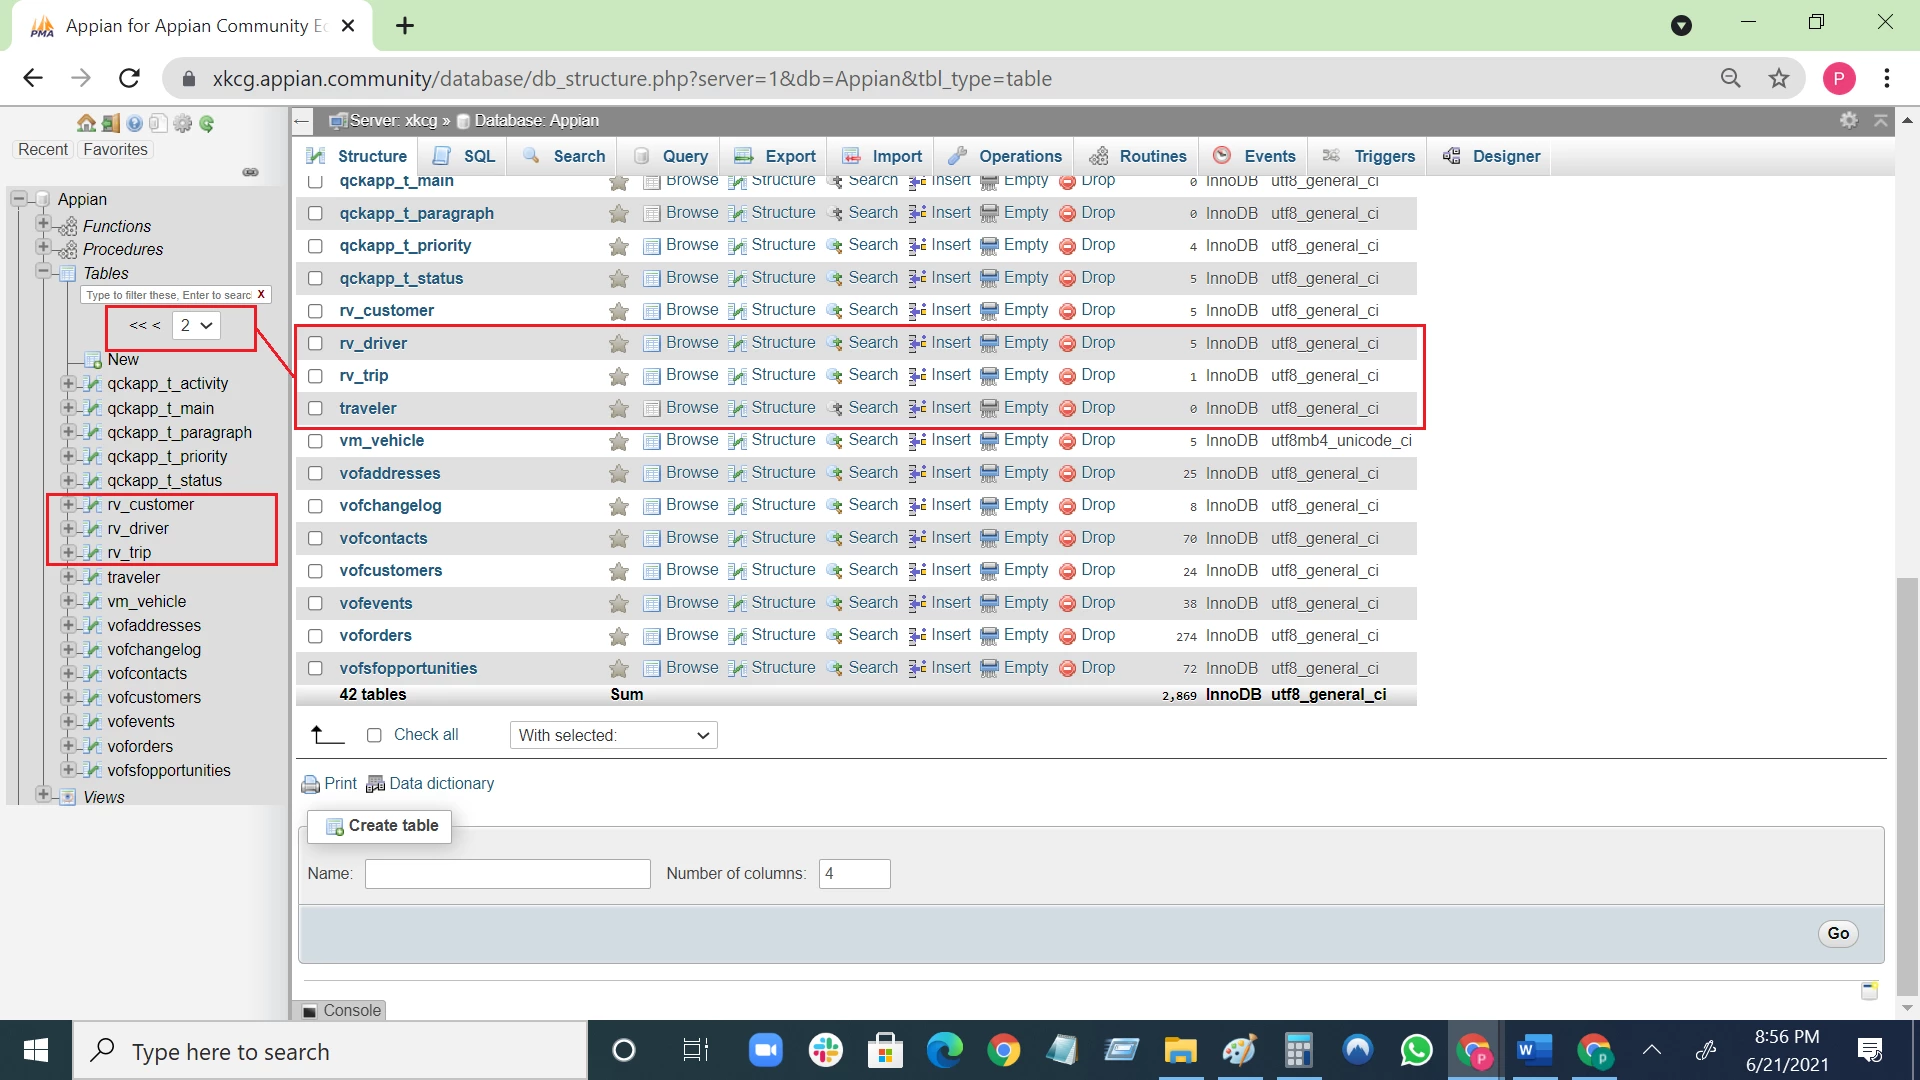Show the Favorites tables list

(x=115, y=149)
